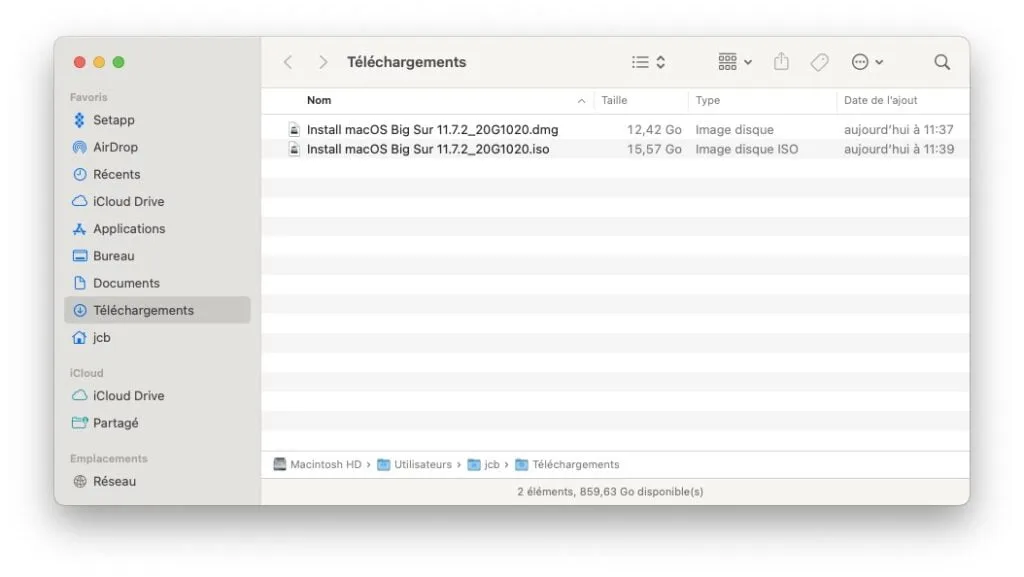Viewport: 1024px width, 577px height.
Task: Click the Téléchargements window title
Action: [406, 62]
